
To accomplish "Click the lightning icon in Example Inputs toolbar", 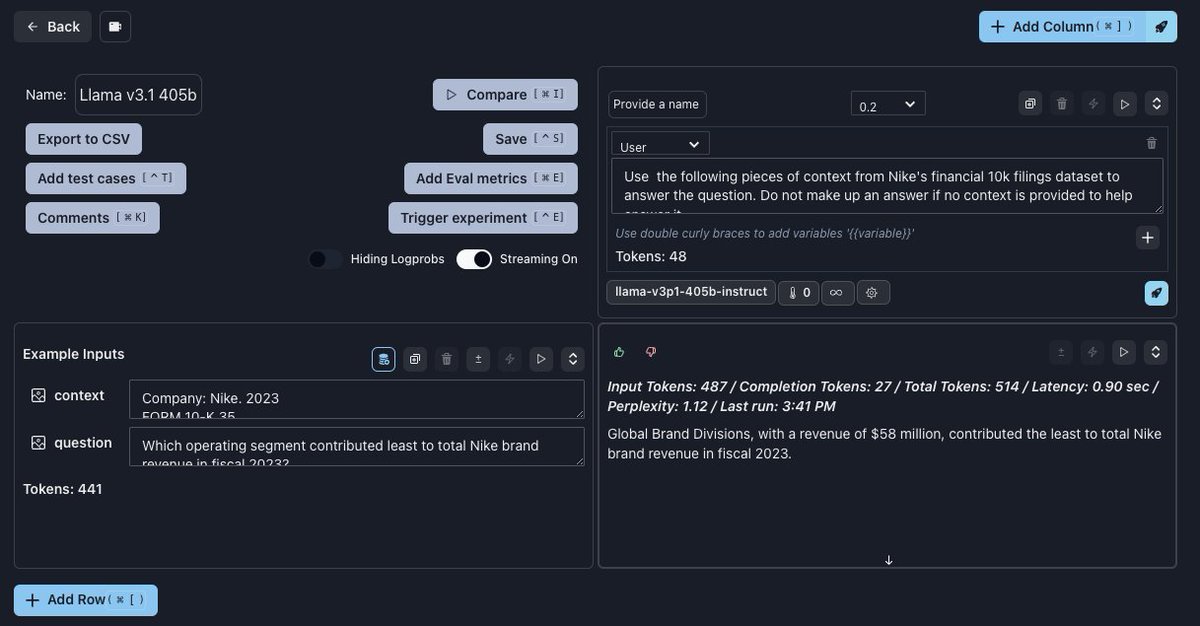I will pos(510,359).
